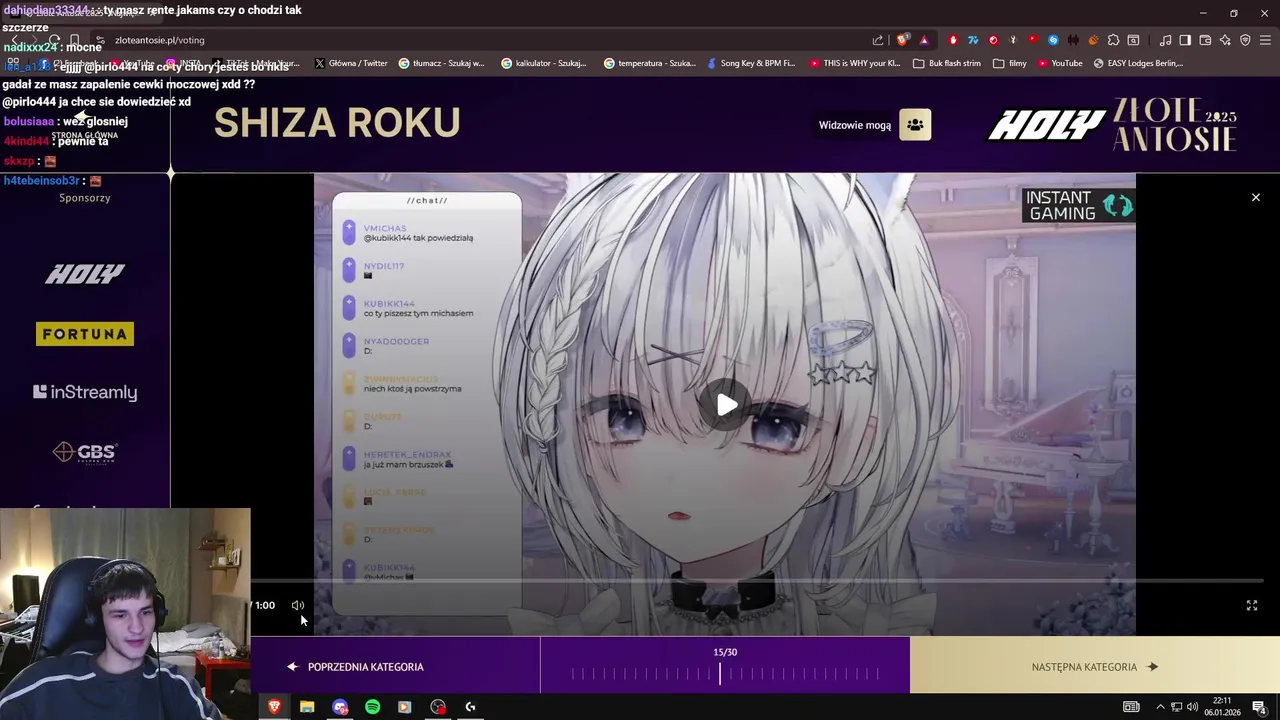Open the EASY Lodges Berlin bookmark
This screenshot has width=1280, height=720.
1138,63
